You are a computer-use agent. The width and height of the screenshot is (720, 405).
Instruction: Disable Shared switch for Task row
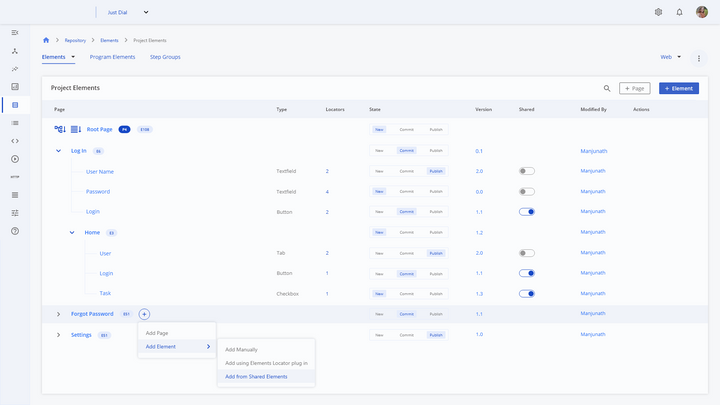coord(527,293)
